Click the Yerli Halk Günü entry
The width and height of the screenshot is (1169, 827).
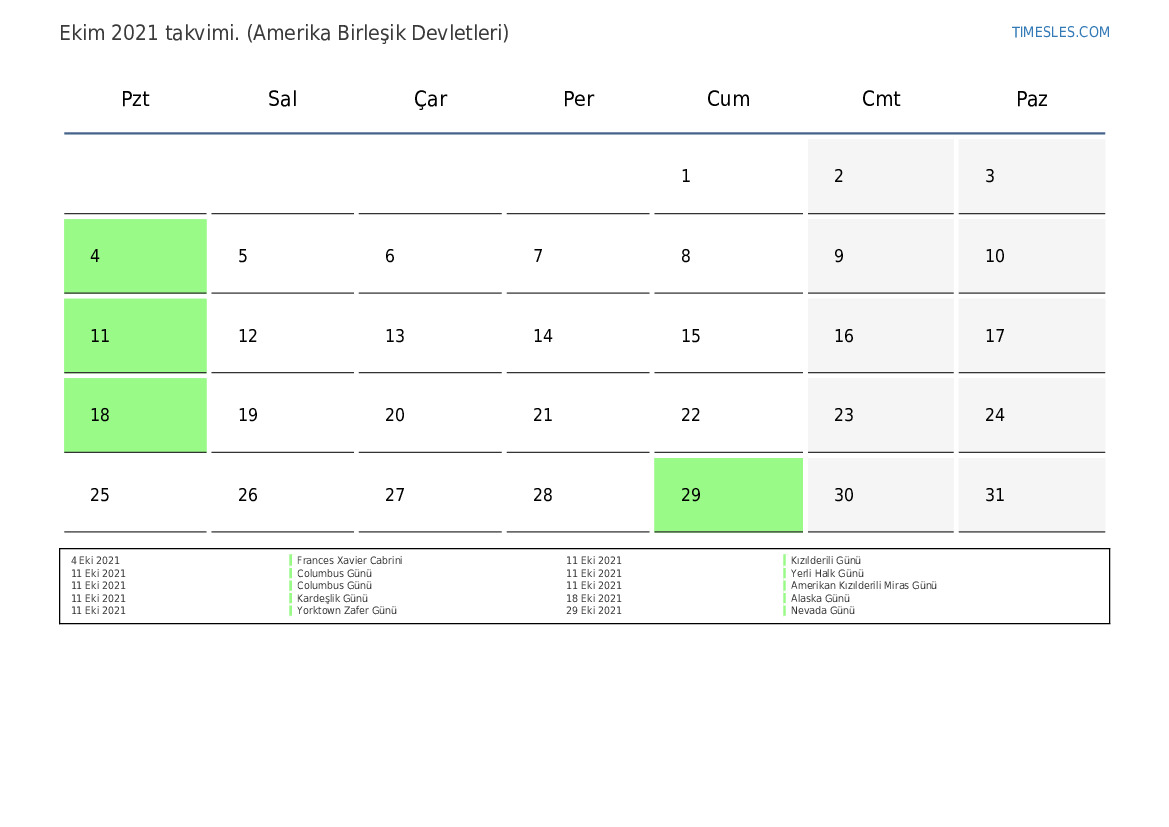826,574
